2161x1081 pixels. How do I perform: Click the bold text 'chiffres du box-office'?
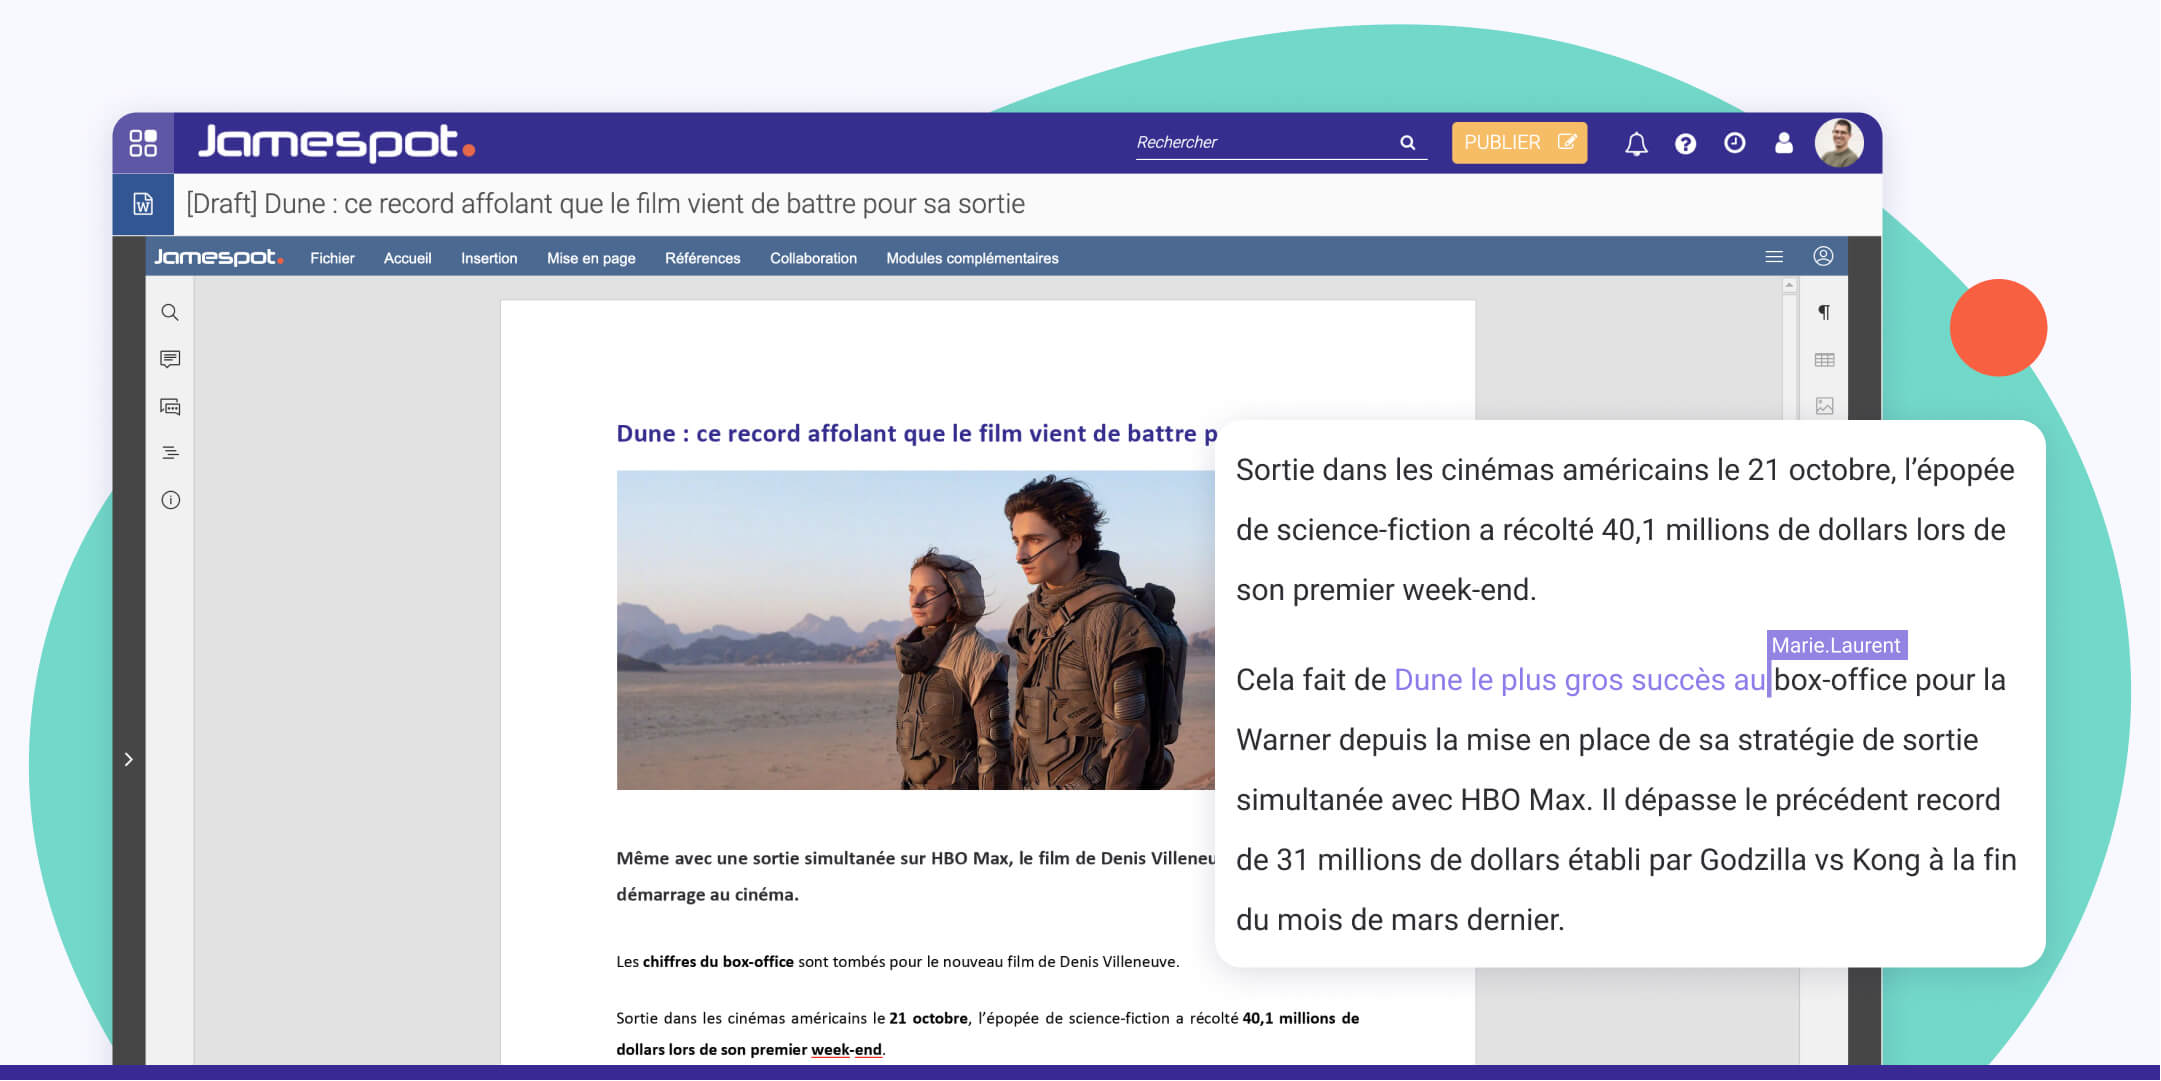point(718,961)
